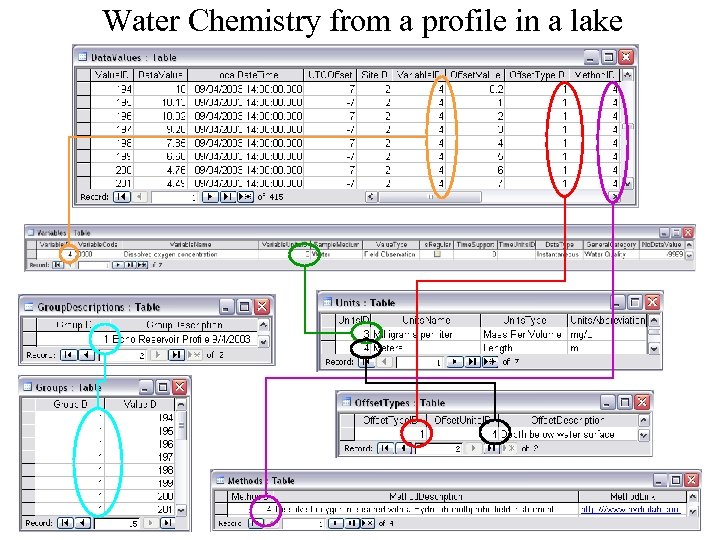Click record number field in Groups table
The image size is (720, 540).
pyautogui.click(x=117, y=523)
